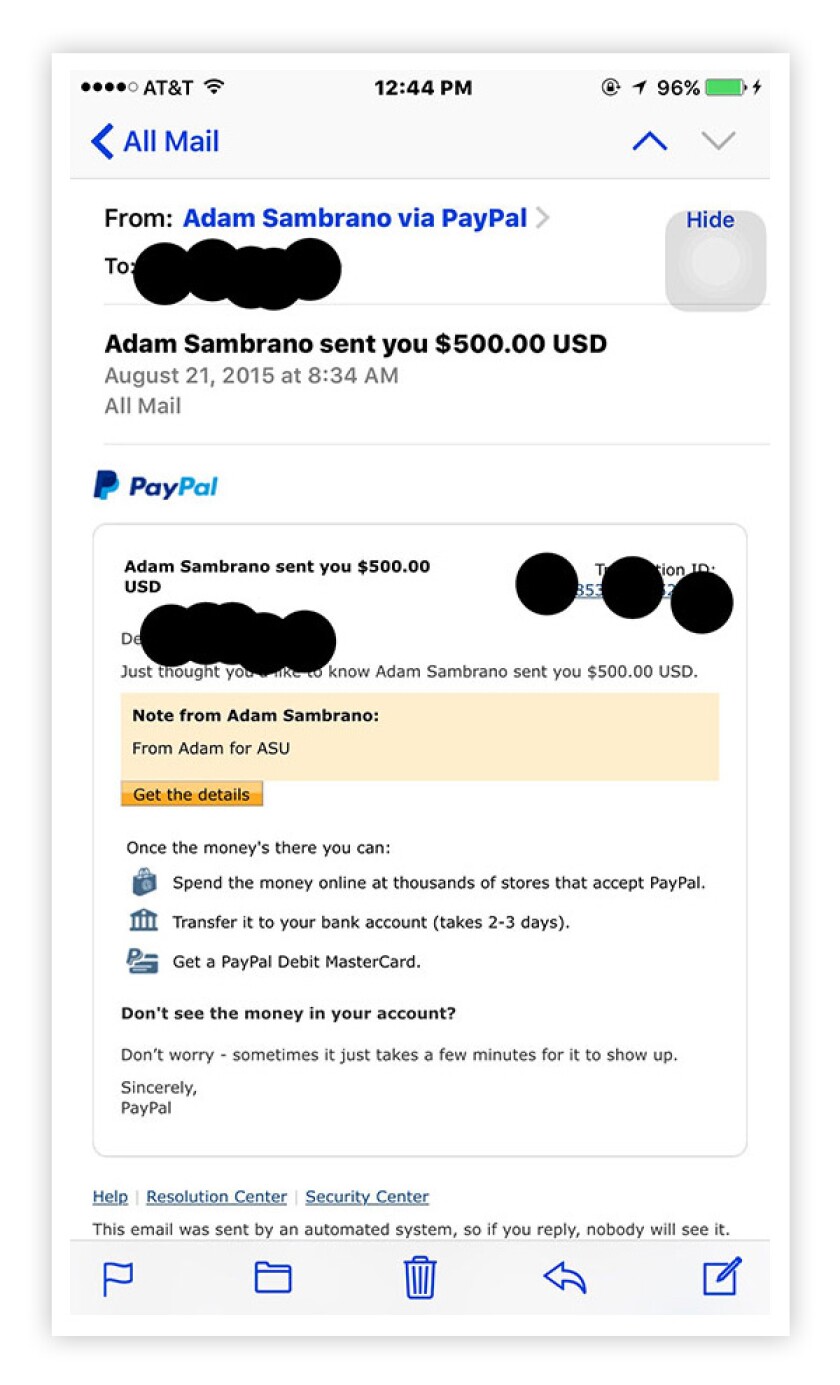This screenshot has height=1385, width=840.
Task: Go back to All Mail
Action: coord(155,141)
